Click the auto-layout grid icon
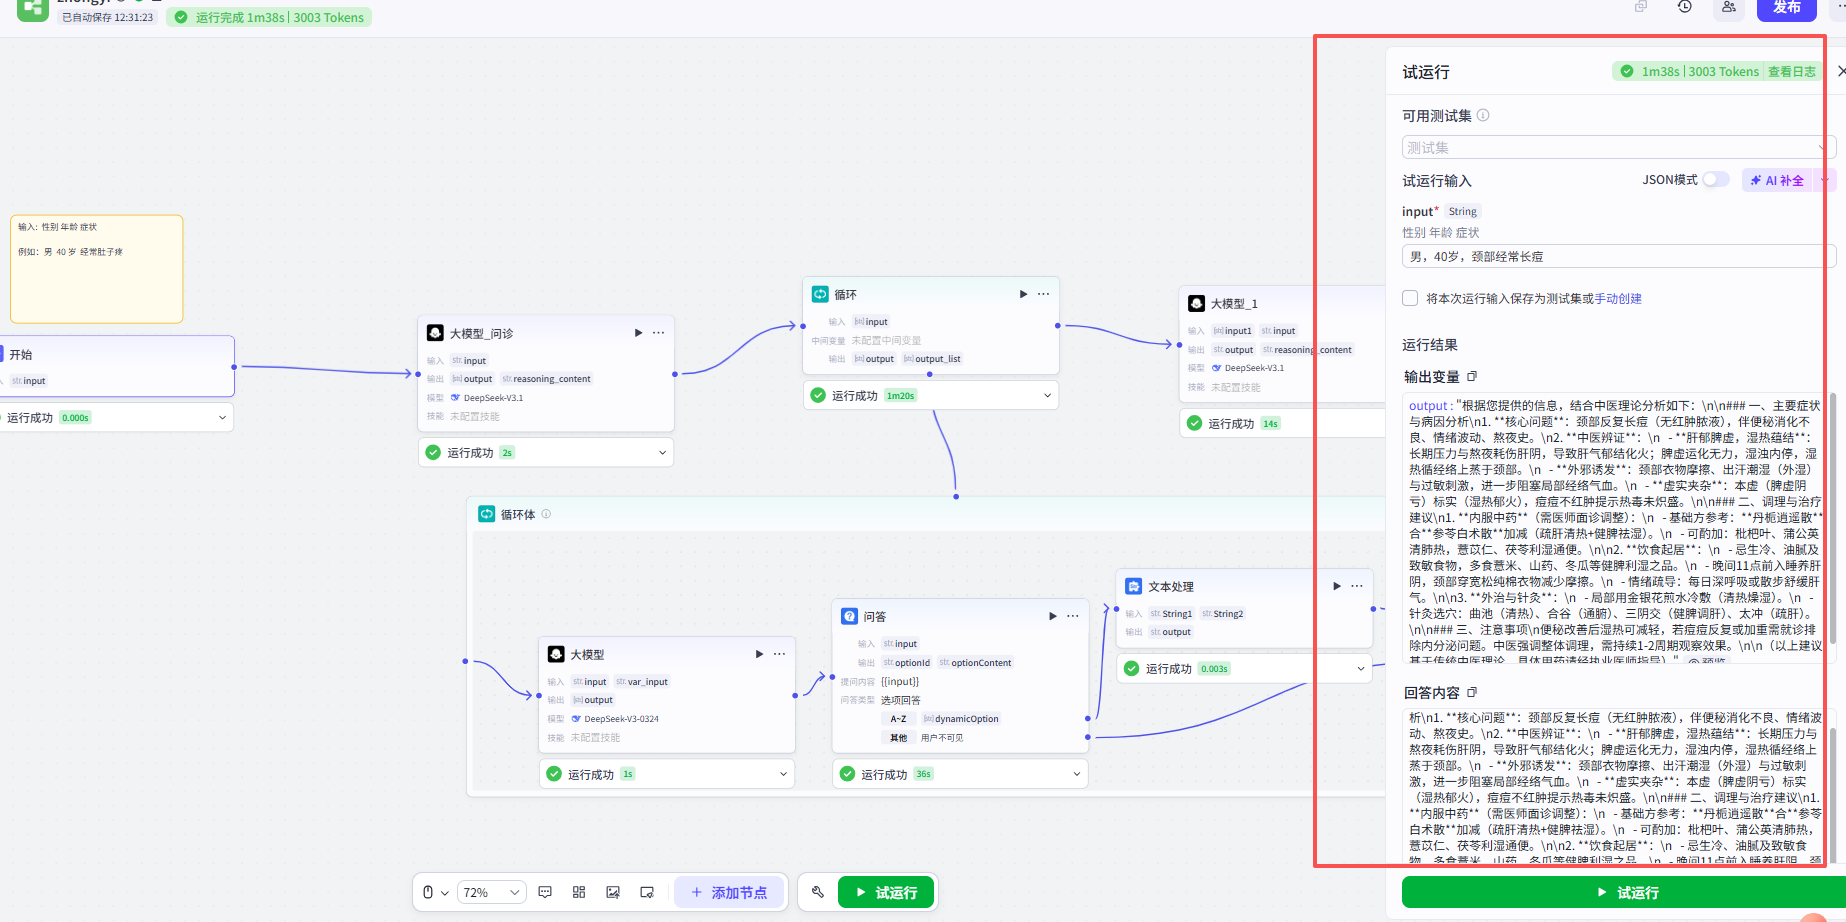The image size is (1846, 922). (579, 892)
